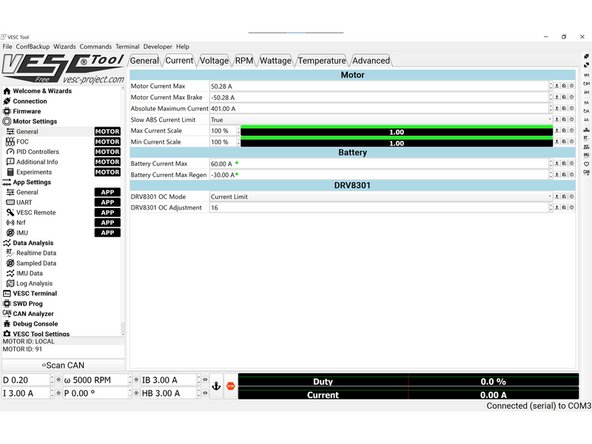Image resolution: width=592 pixels, height=444 pixels.
Task: Open the Commands menu
Action: pos(96,46)
